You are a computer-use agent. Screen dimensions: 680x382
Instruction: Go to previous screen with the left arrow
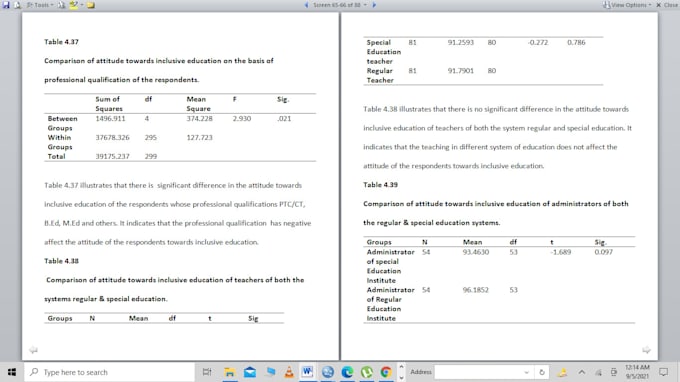pos(306,5)
